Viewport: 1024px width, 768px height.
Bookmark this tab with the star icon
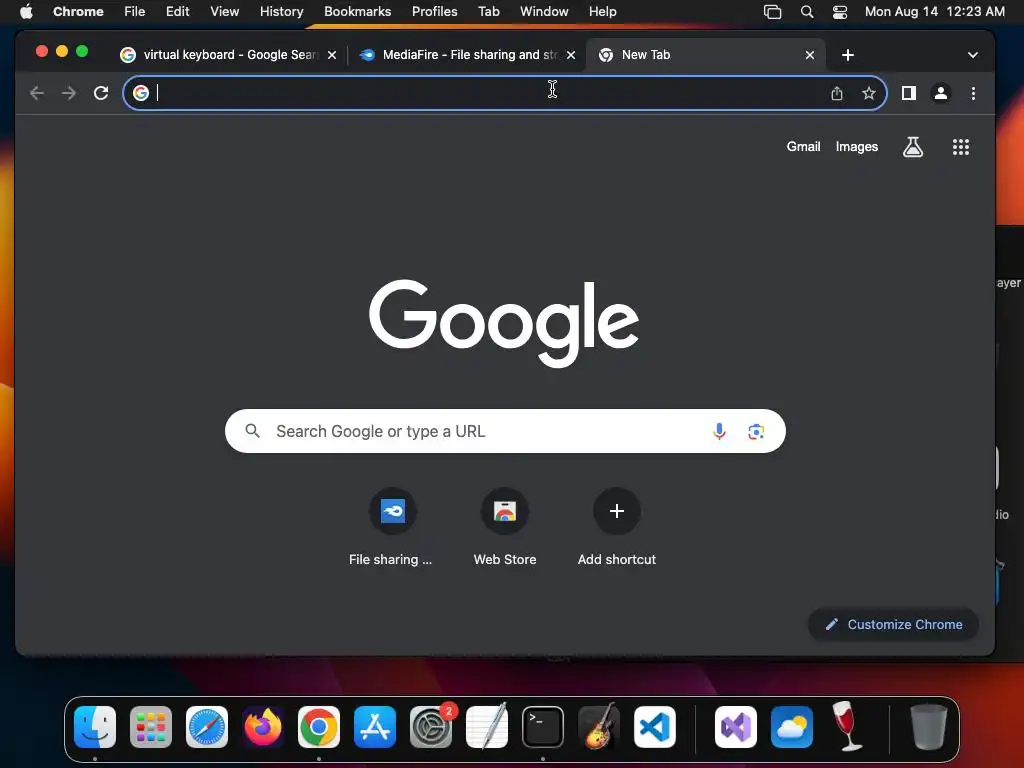(869, 93)
